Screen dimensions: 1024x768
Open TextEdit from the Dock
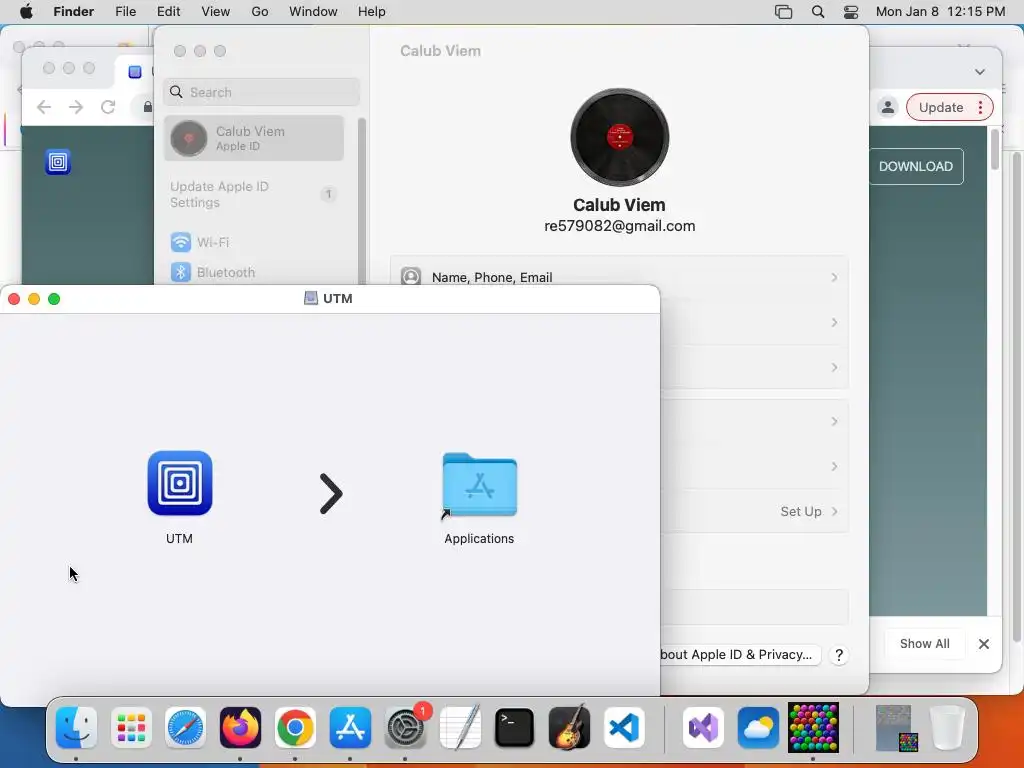[460, 728]
